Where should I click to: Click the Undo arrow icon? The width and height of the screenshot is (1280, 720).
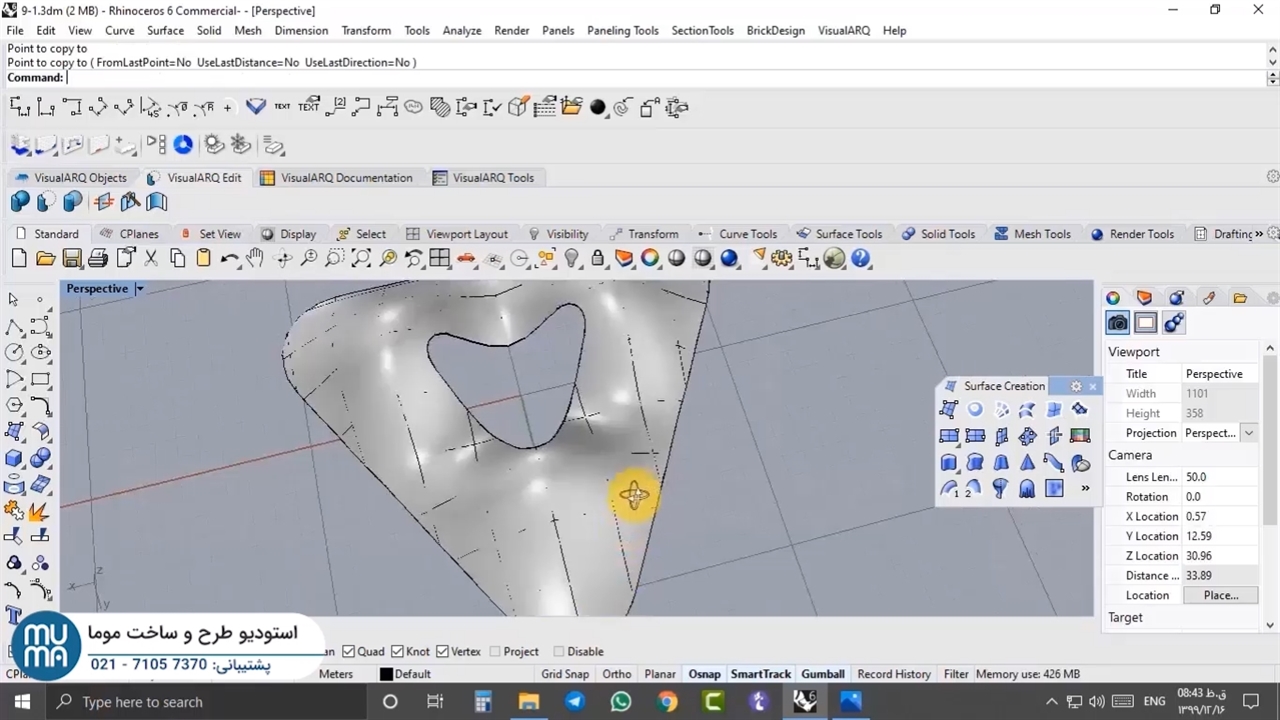pyautogui.click(x=229, y=259)
